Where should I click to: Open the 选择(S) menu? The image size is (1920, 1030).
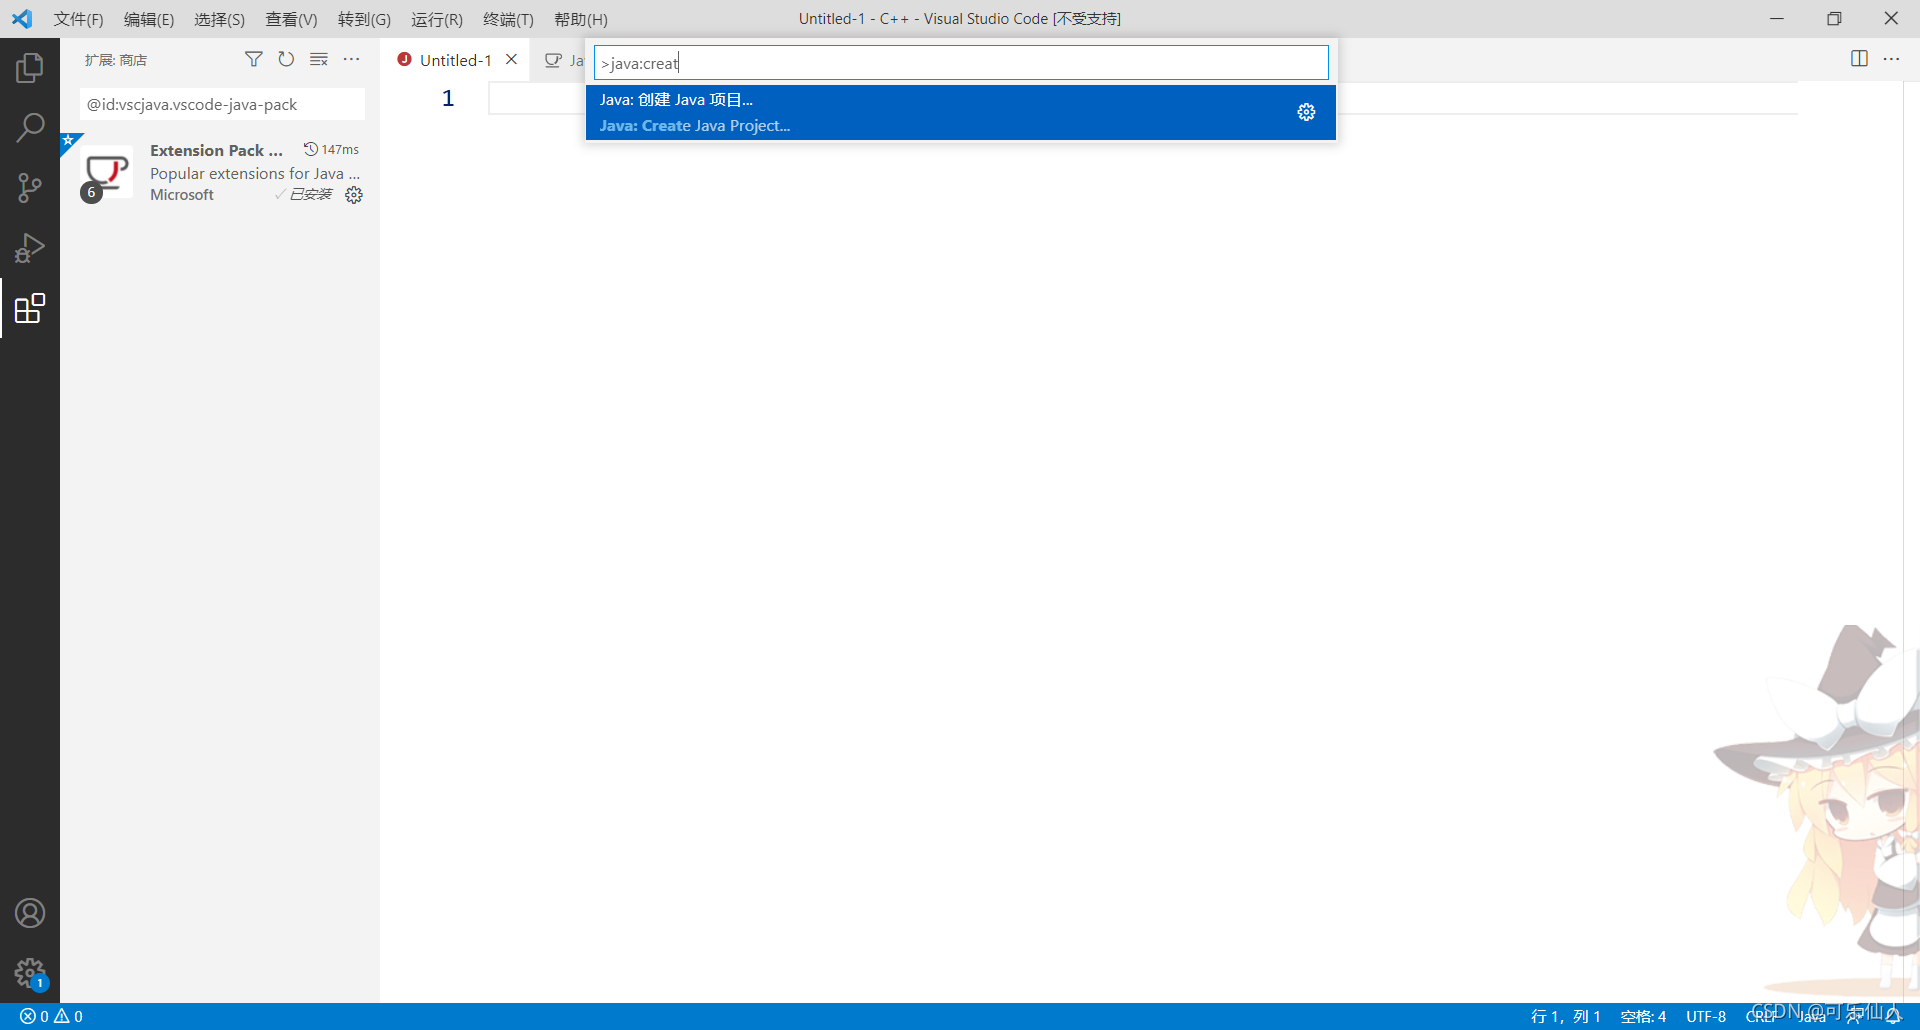click(x=219, y=19)
